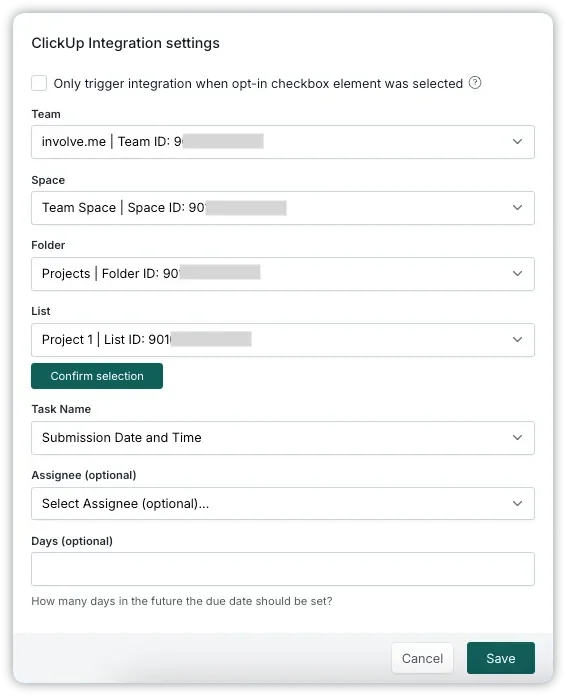Enable the opt-in checkbox trigger option

pos(39,83)
